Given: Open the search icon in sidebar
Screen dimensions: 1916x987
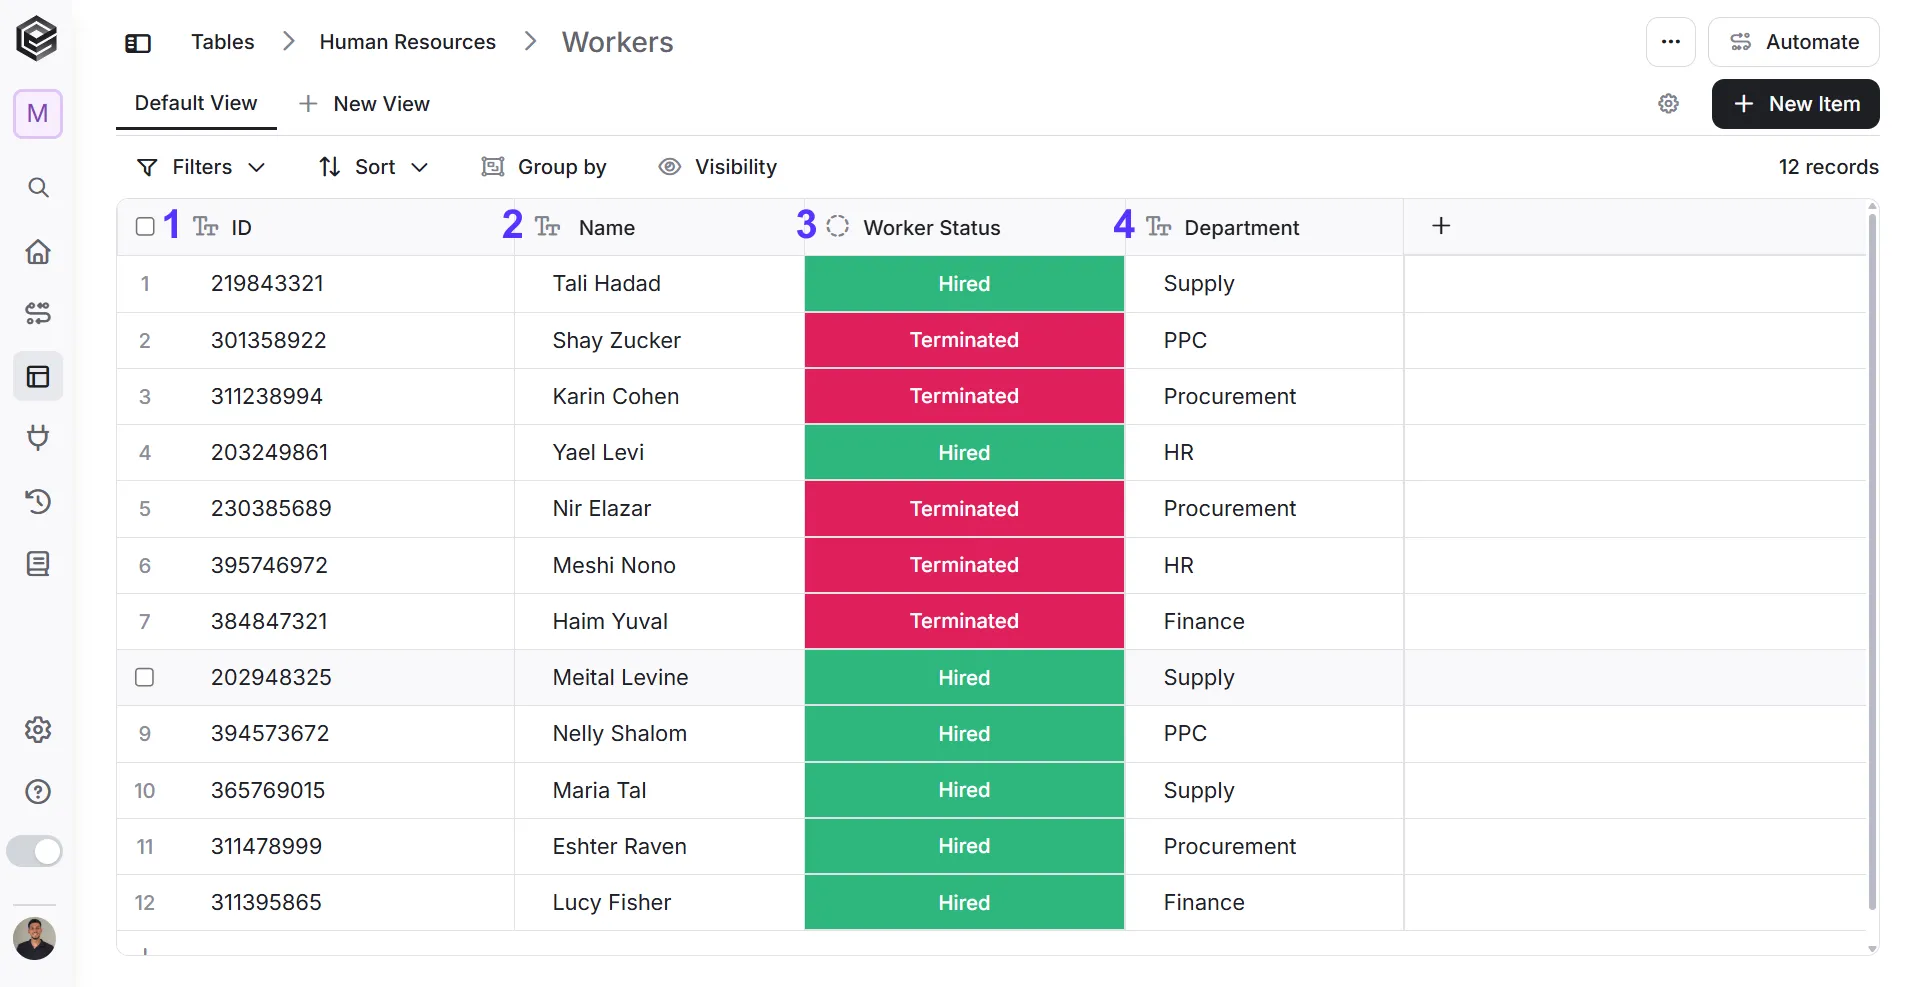Looking at the screenshot, I should tap(38, 188).
